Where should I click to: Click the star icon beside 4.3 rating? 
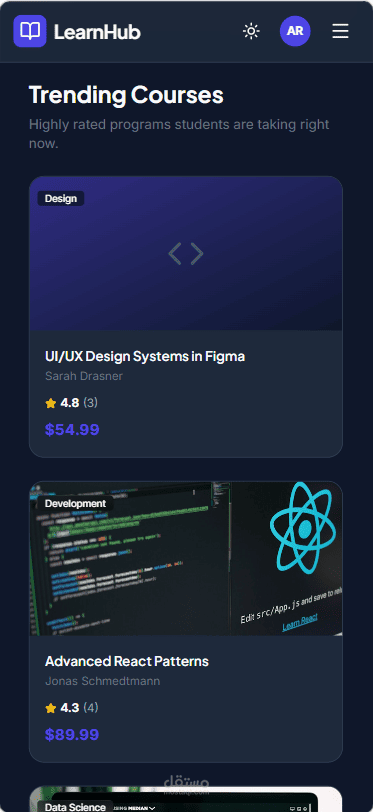[51, 708]
